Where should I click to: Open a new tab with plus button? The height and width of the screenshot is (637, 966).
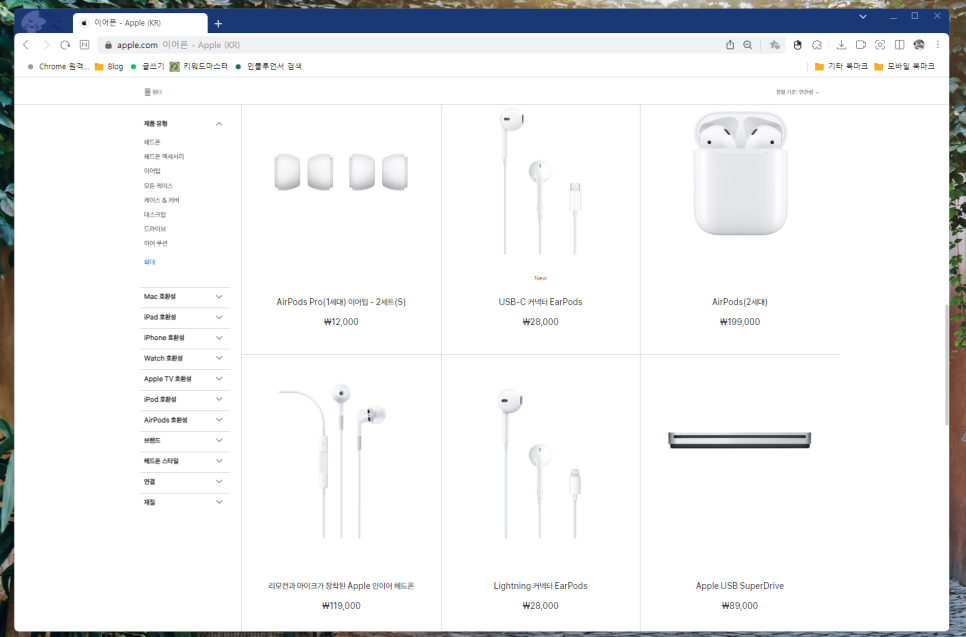[x=218, y=23]
